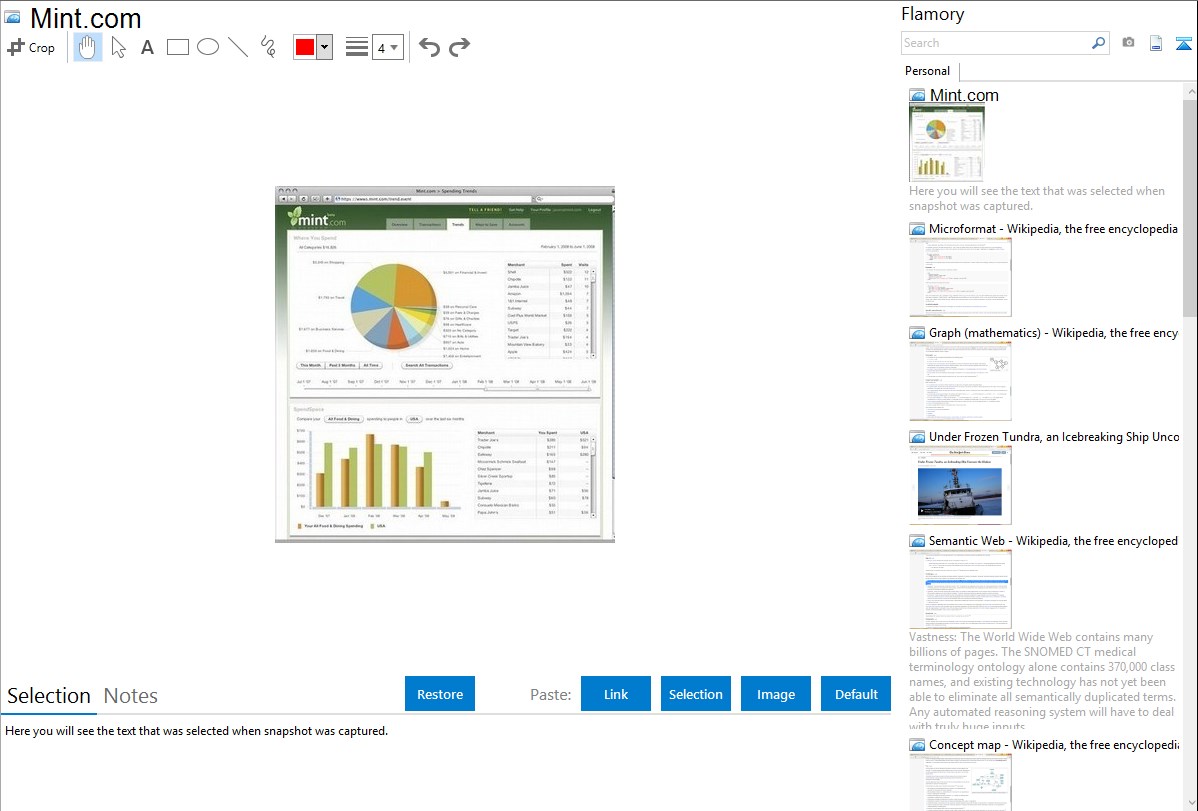1198x811 pixels.
Task: Click icon beside sidebar Mint.com title
Action: (x=917, y=96)
